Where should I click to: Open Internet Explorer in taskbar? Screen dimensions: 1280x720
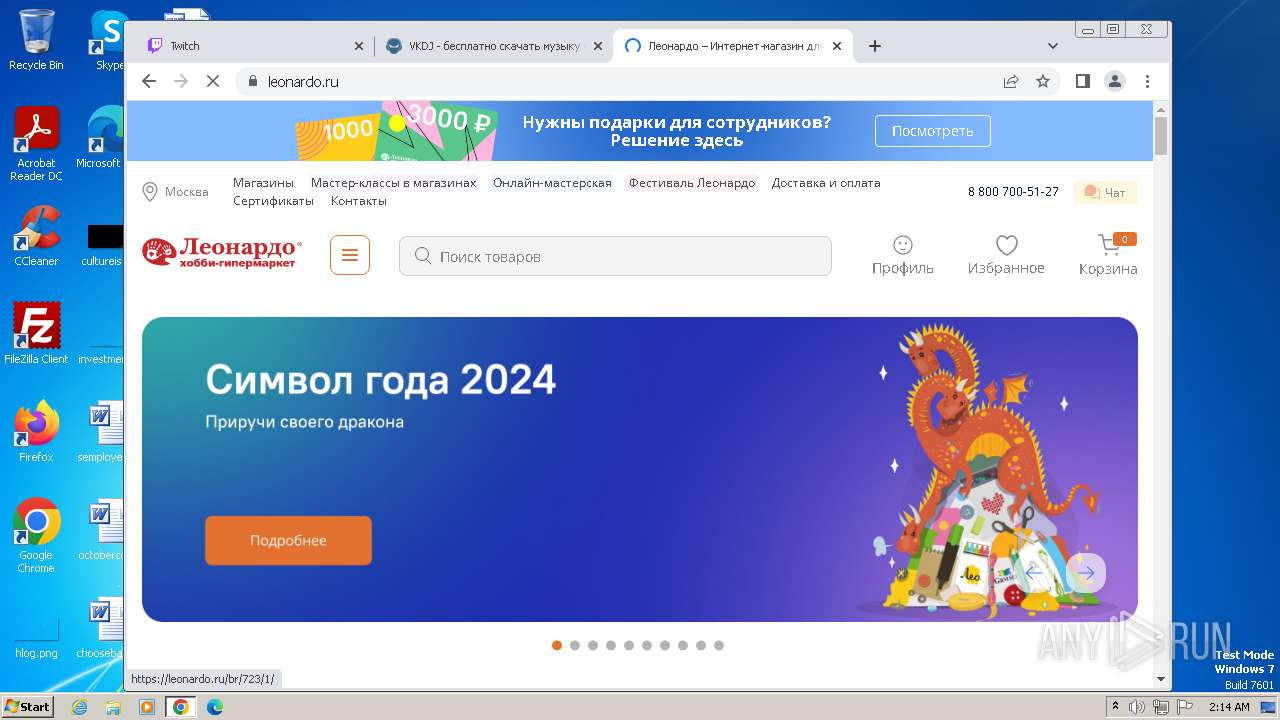(80, 707)
